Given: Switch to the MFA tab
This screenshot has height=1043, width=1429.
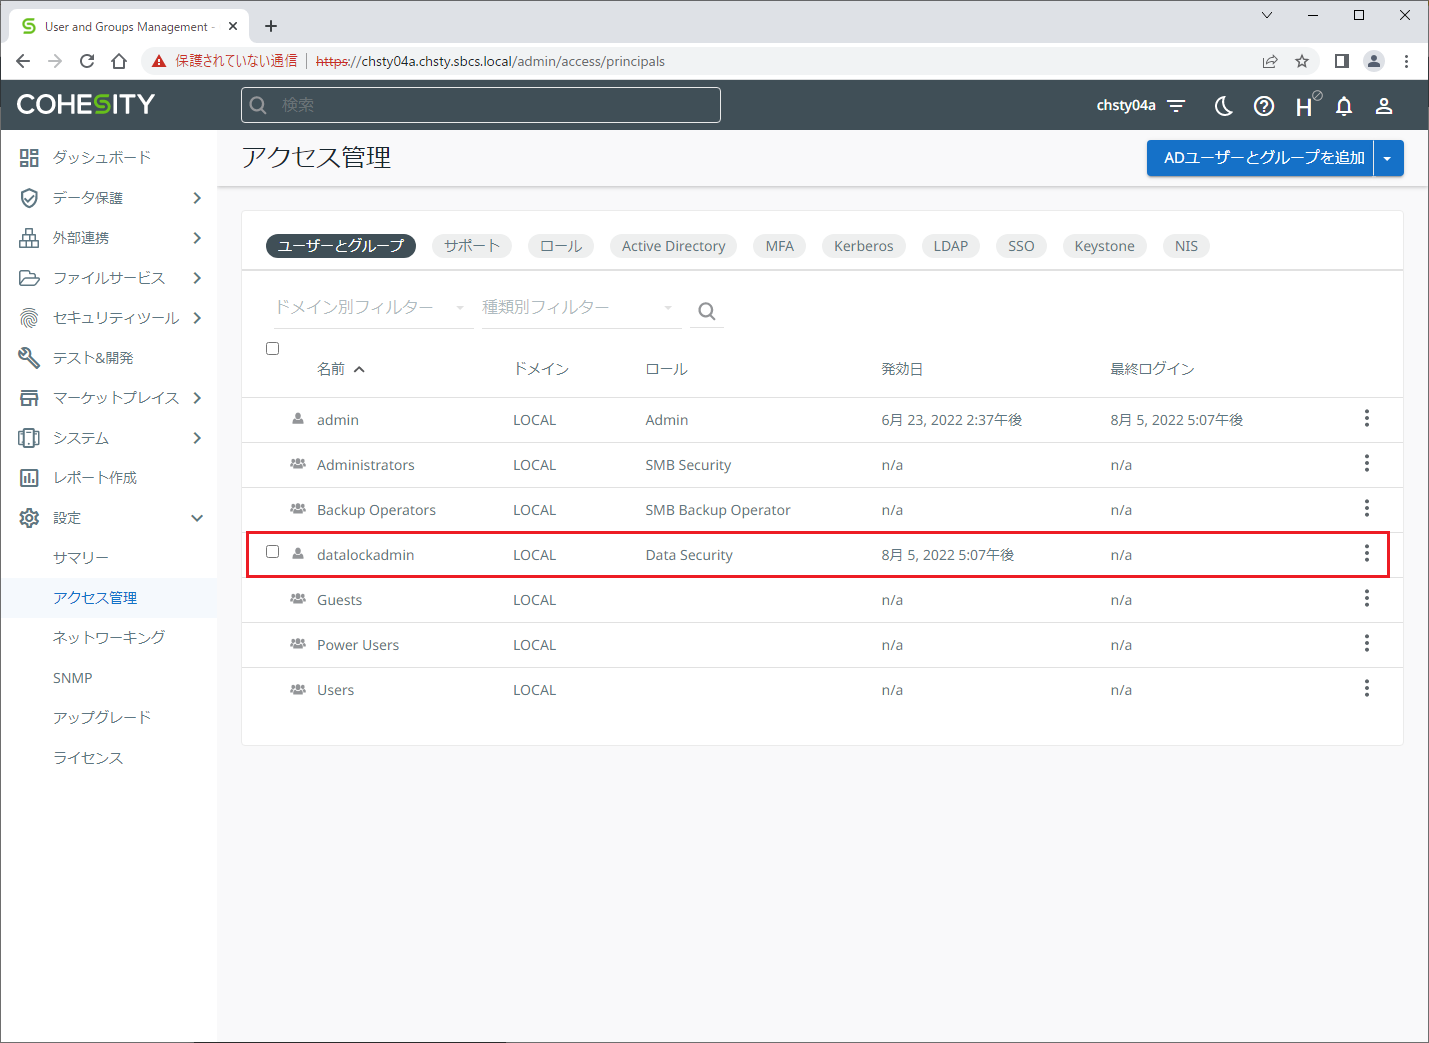Looking at the screenshot, I should tap(780, 246).
